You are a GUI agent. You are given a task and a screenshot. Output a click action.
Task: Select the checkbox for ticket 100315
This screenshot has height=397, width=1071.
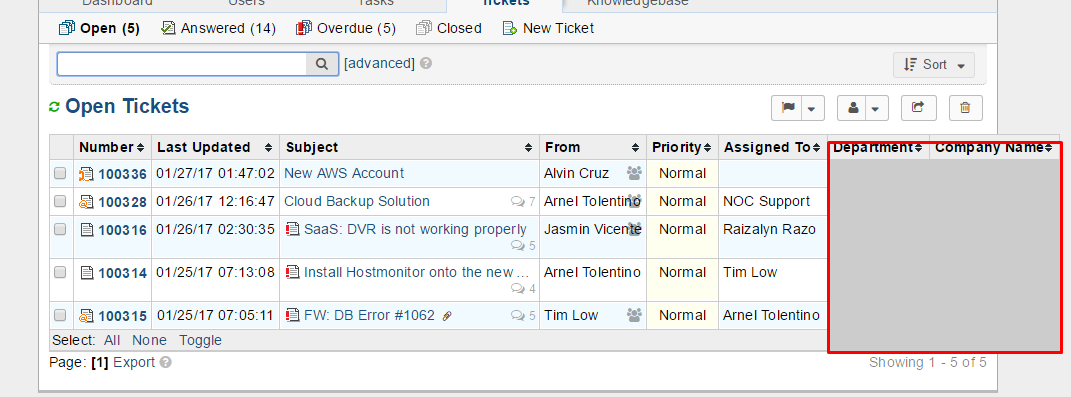60,315
